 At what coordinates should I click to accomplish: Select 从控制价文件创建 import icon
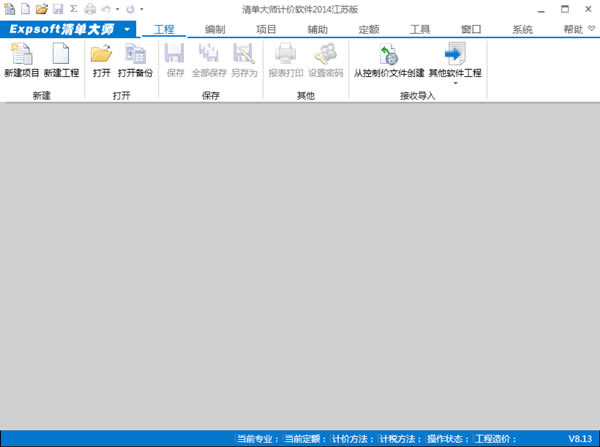click(x=389, y=60)
